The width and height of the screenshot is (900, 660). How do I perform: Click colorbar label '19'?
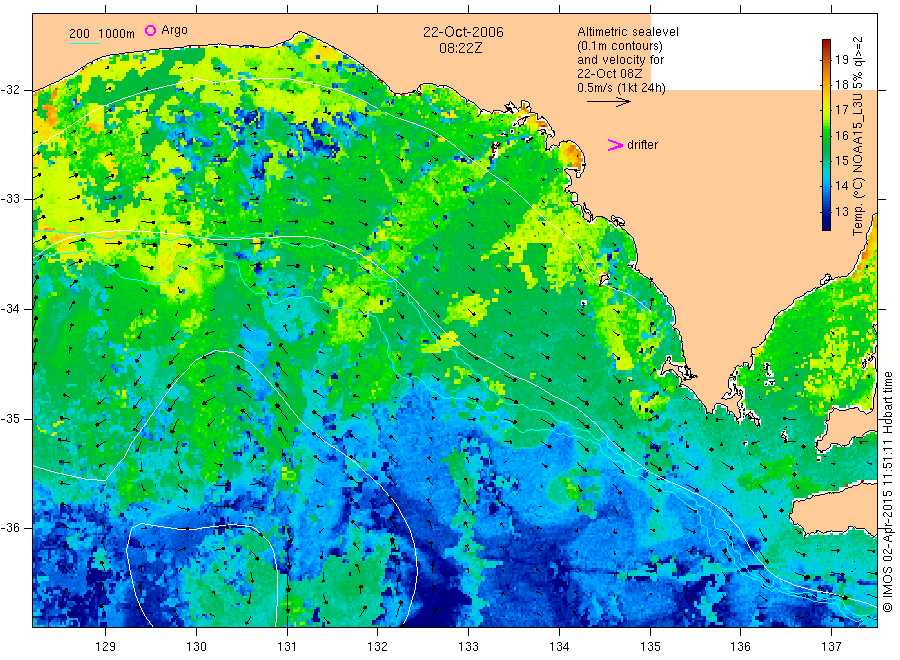click(x=841, y=59)
